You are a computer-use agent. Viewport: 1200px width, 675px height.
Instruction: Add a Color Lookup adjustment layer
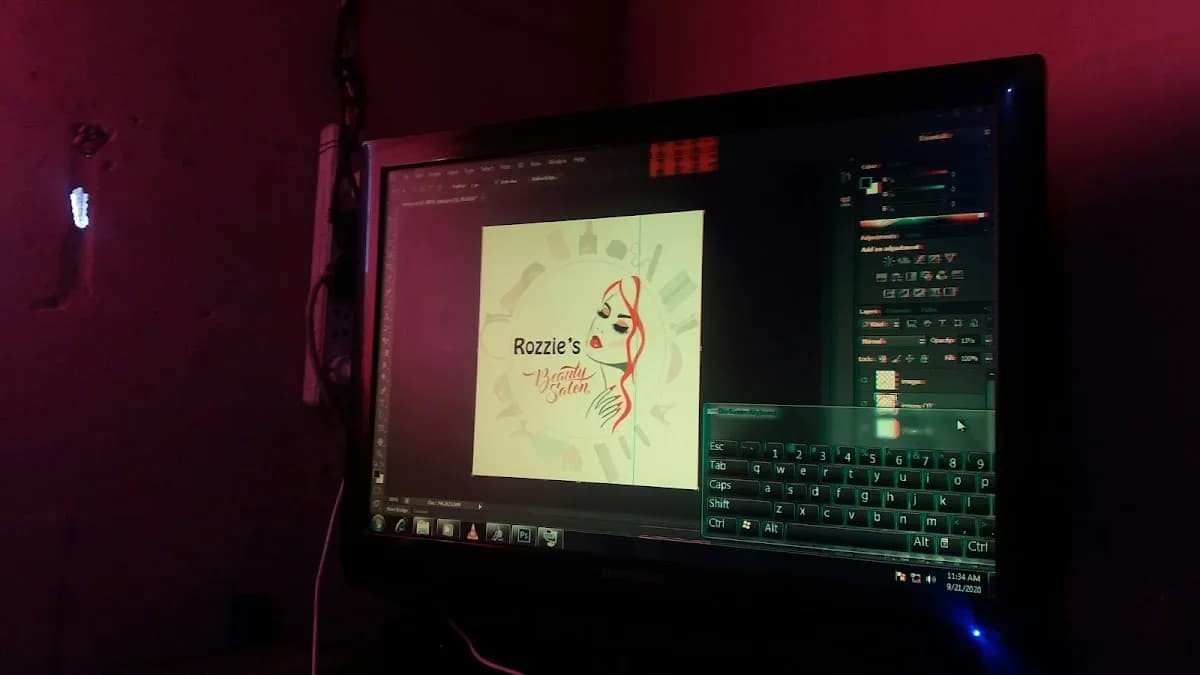click(957, 276)
